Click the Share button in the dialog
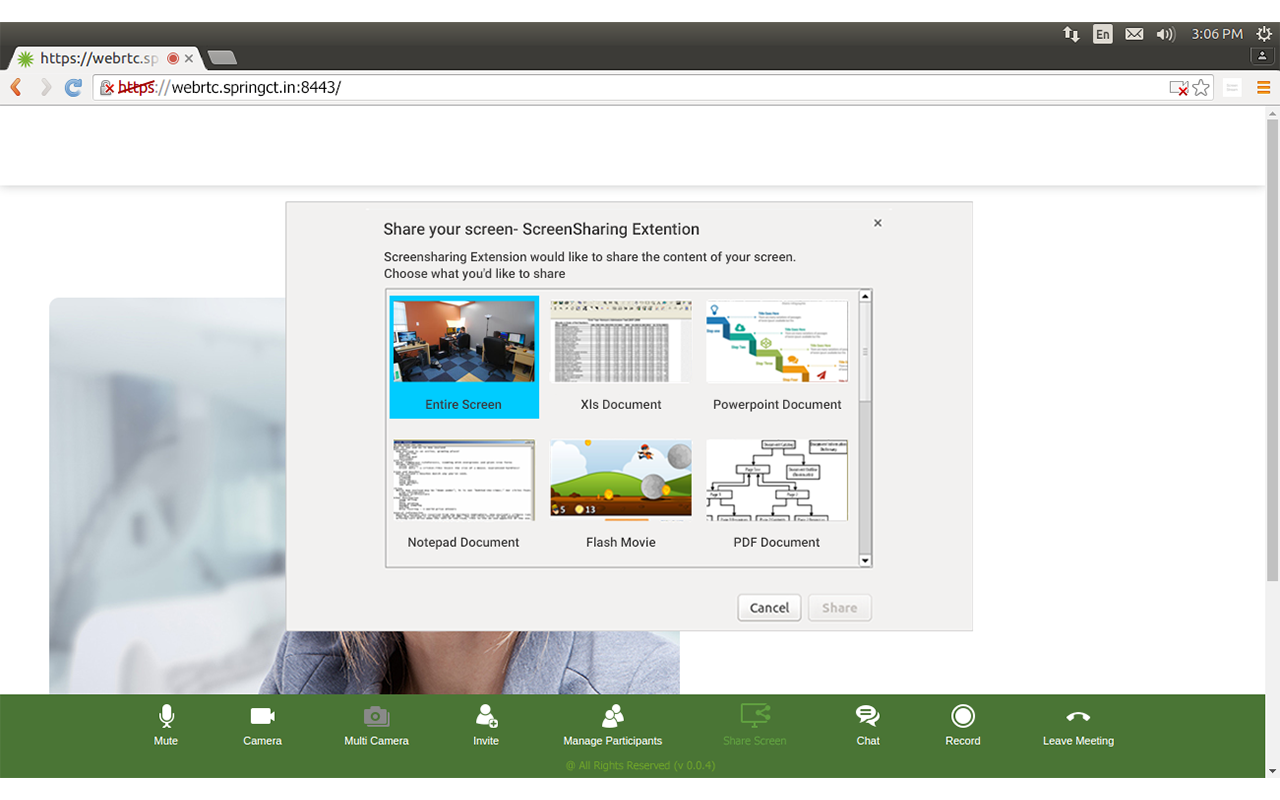The image size is (1280, 800). [x=840, y=607]
